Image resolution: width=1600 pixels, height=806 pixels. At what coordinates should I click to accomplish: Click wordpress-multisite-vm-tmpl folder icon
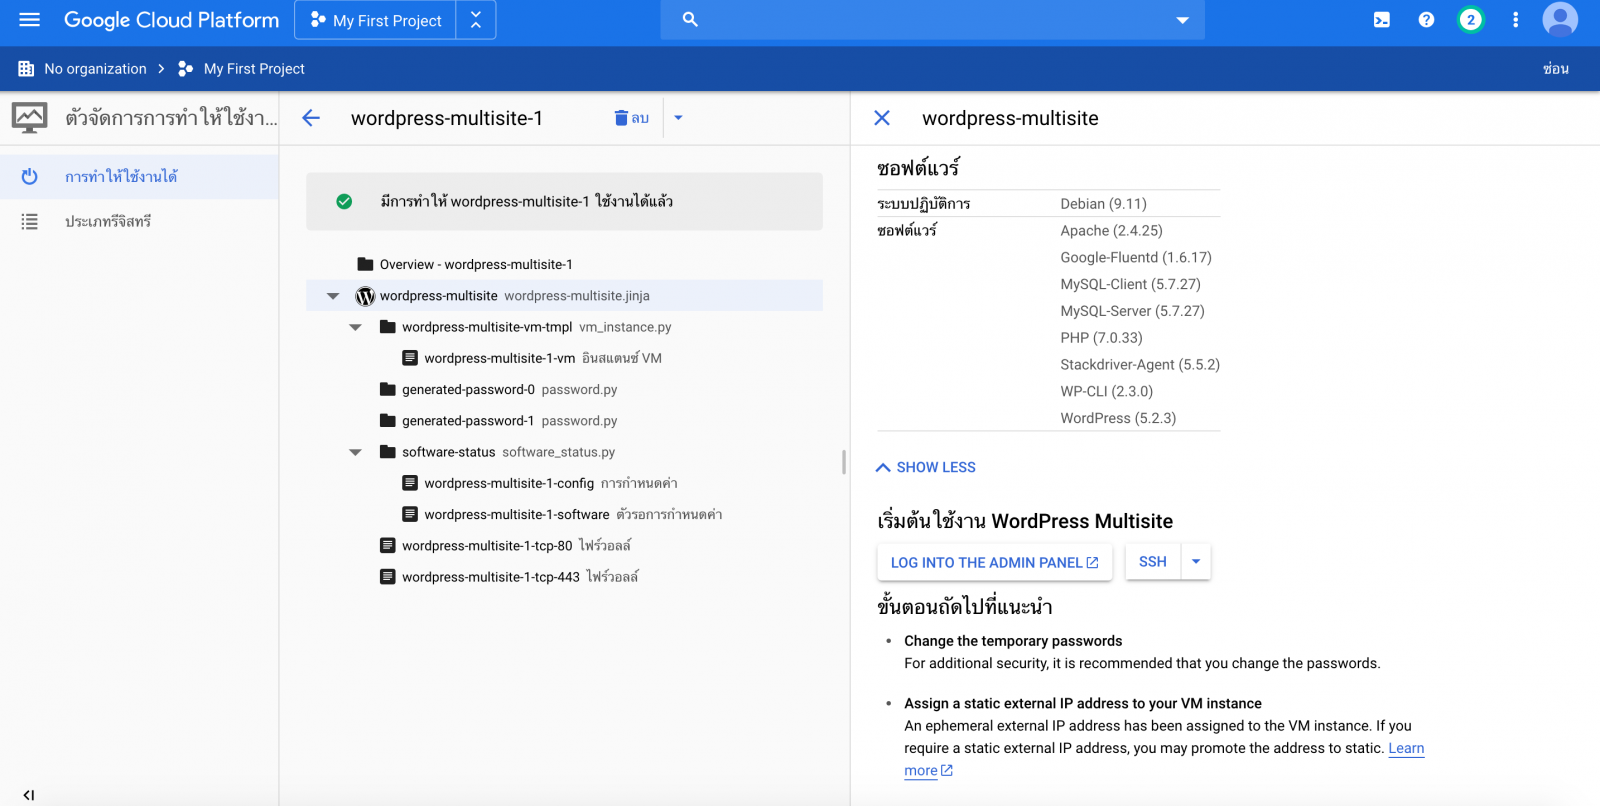(388, 327)
